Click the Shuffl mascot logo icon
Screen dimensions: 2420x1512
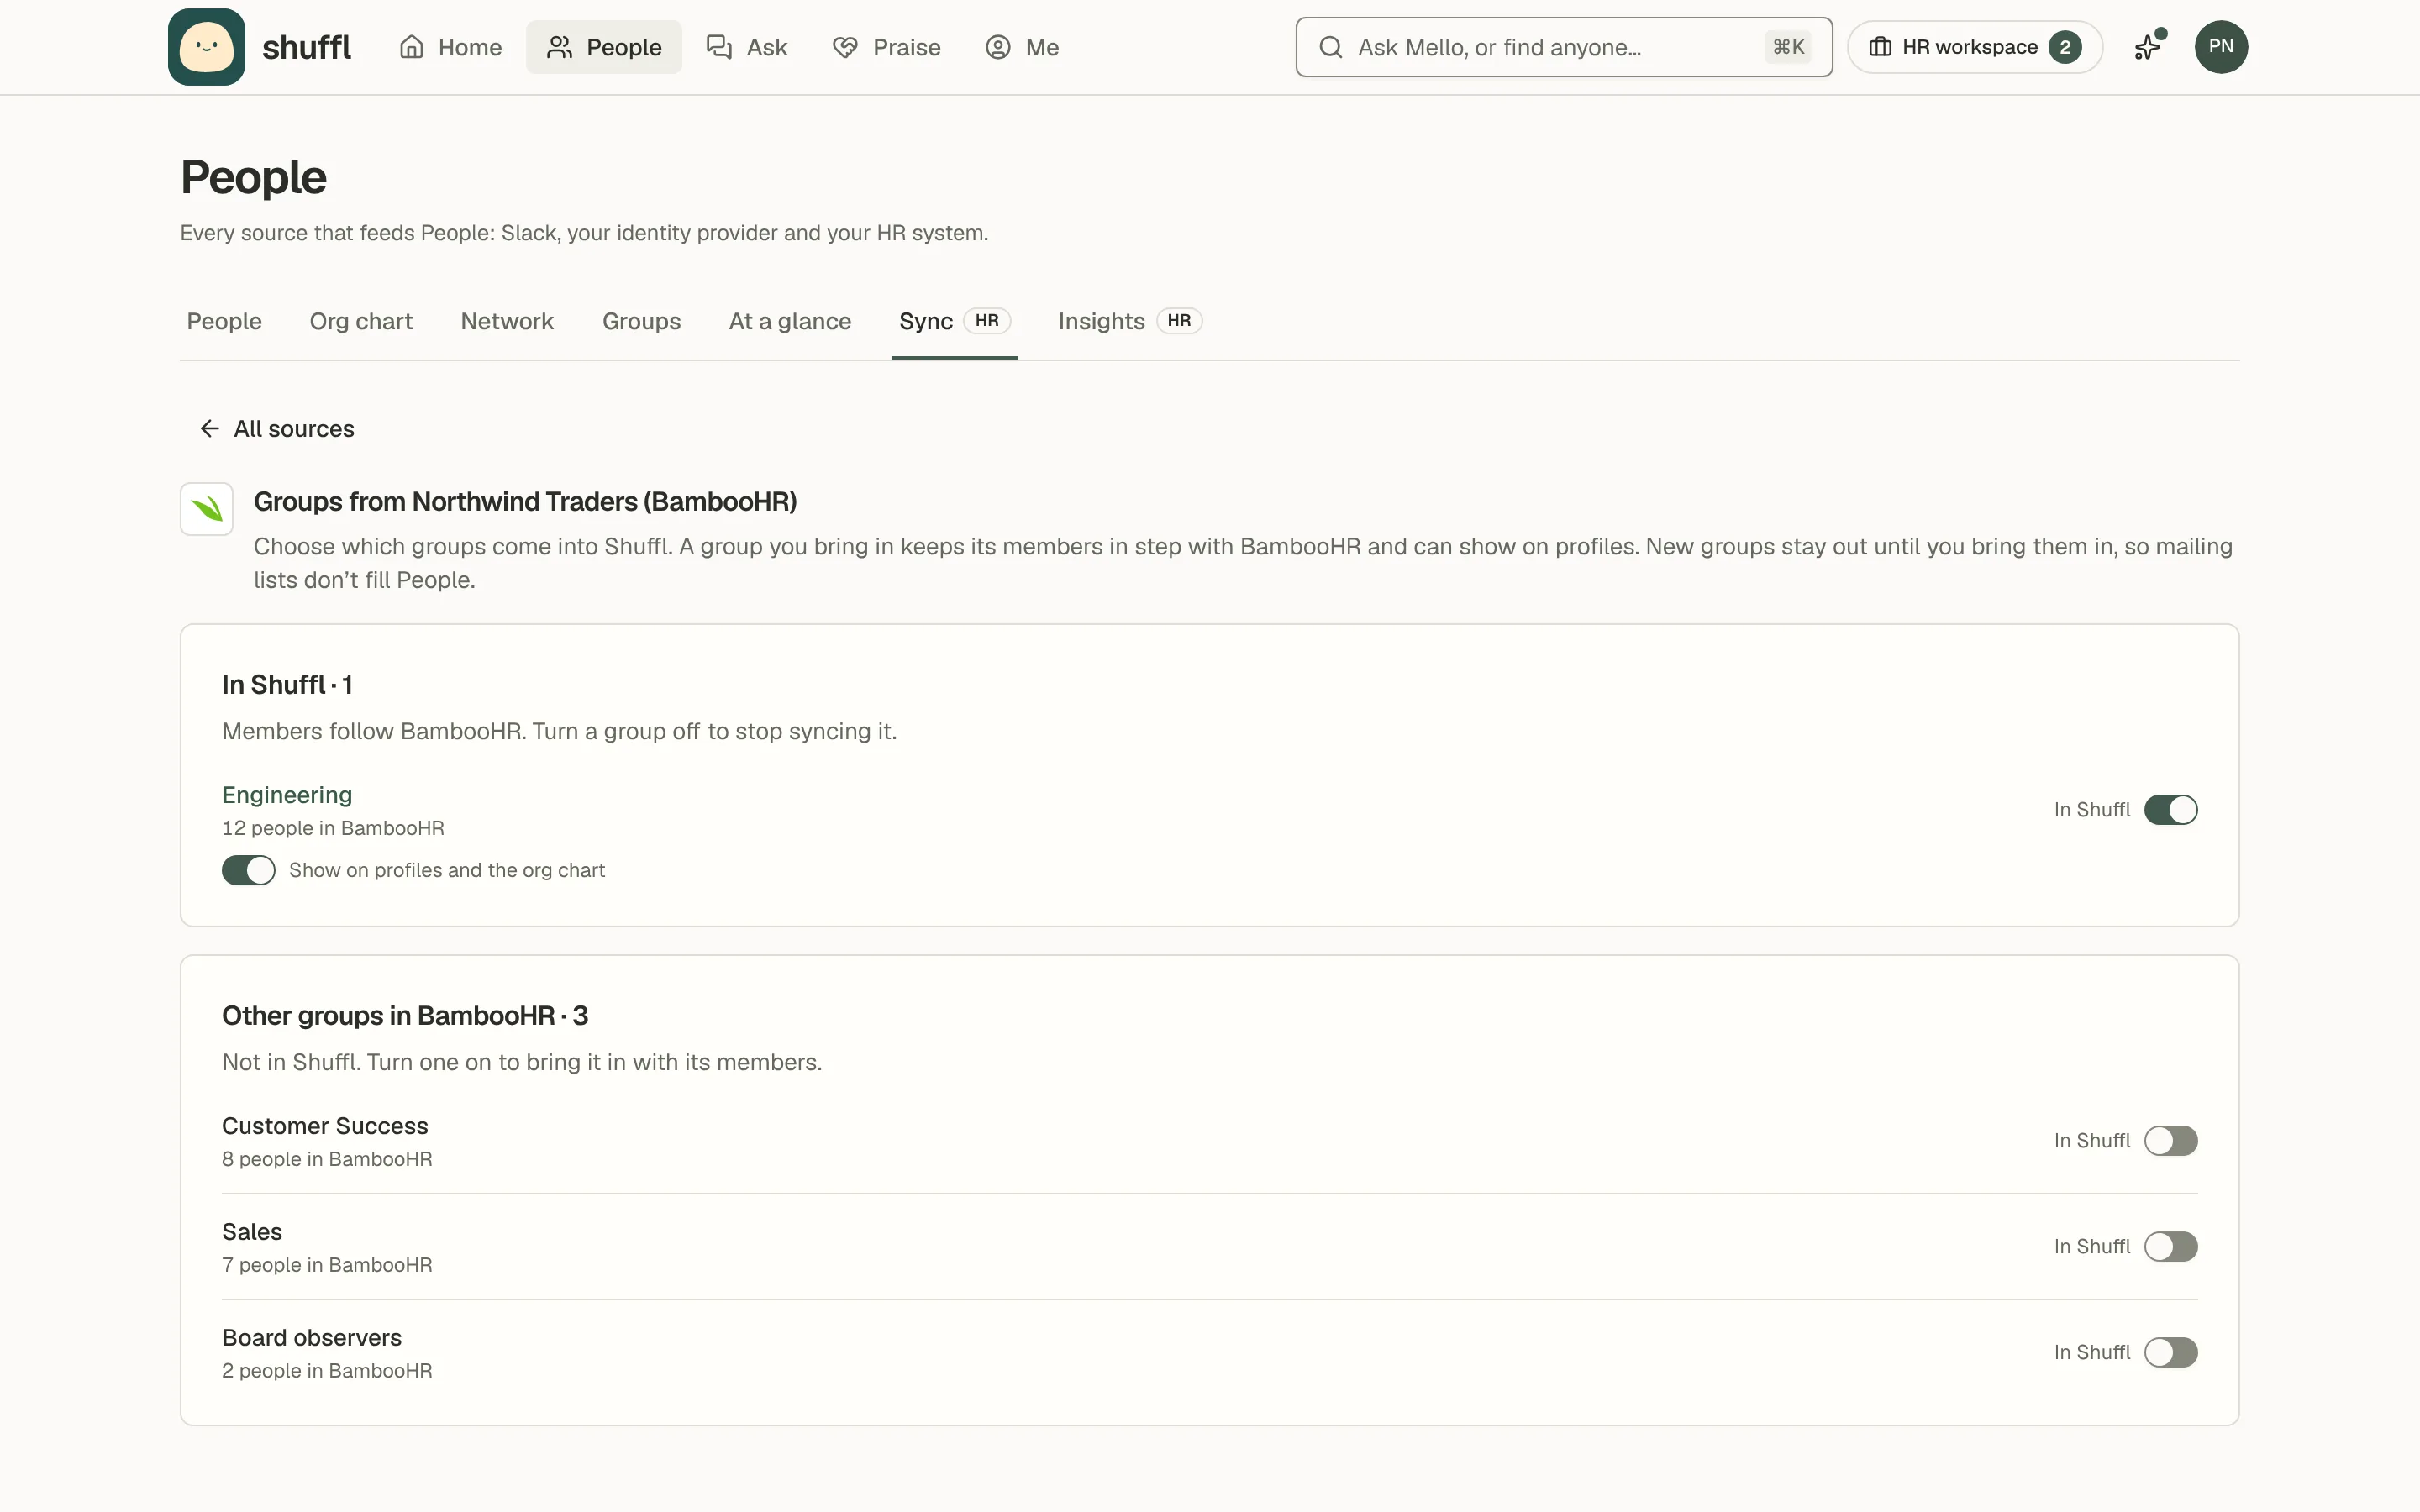[x=206, y=47]
